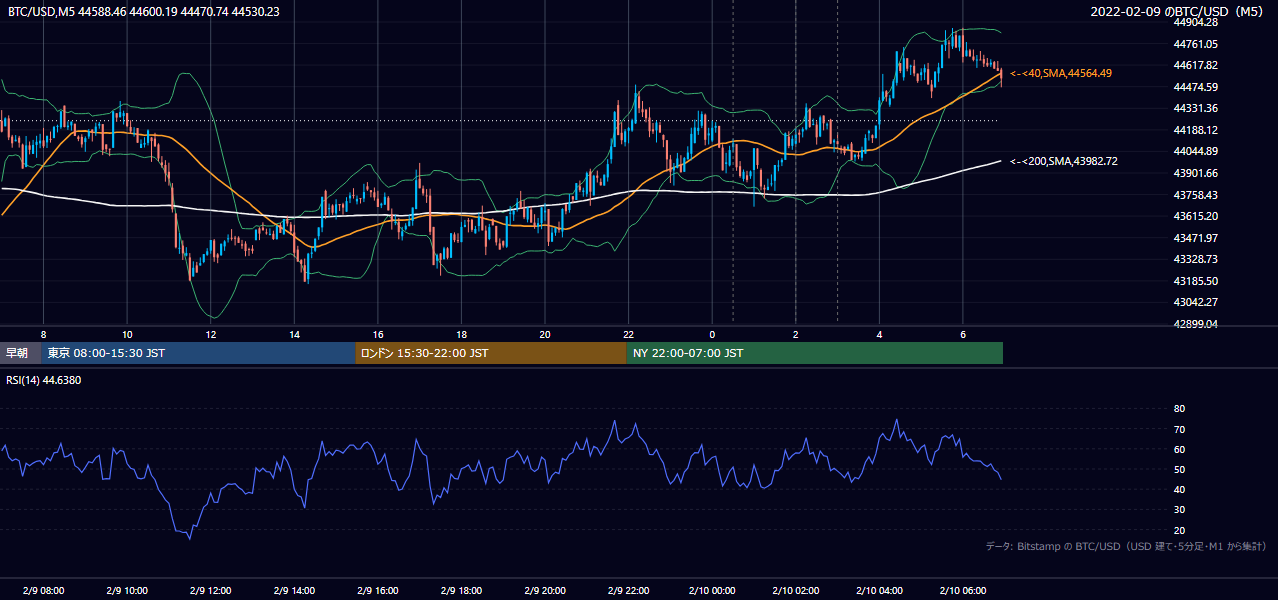
Task: Click the 44188.12 price axis label
Action: click(1195, 130)
